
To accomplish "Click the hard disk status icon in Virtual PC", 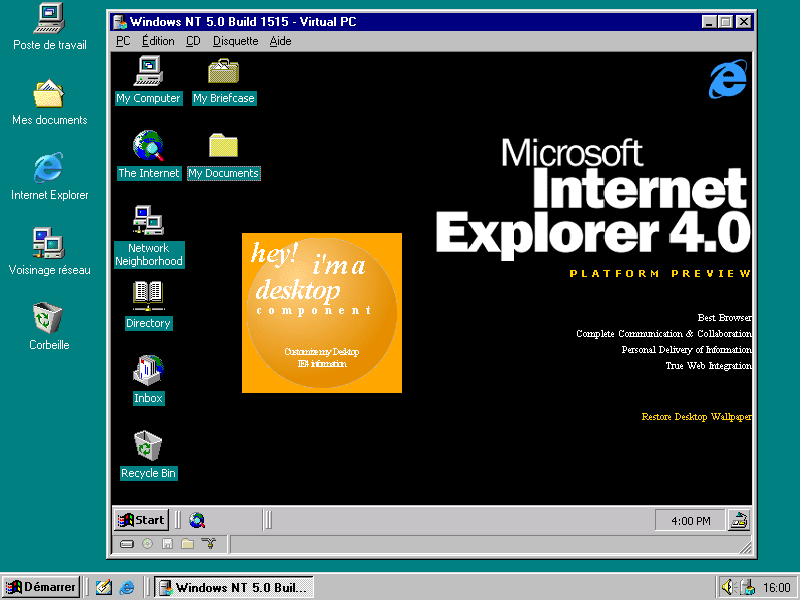I will [x=127, y=544].
